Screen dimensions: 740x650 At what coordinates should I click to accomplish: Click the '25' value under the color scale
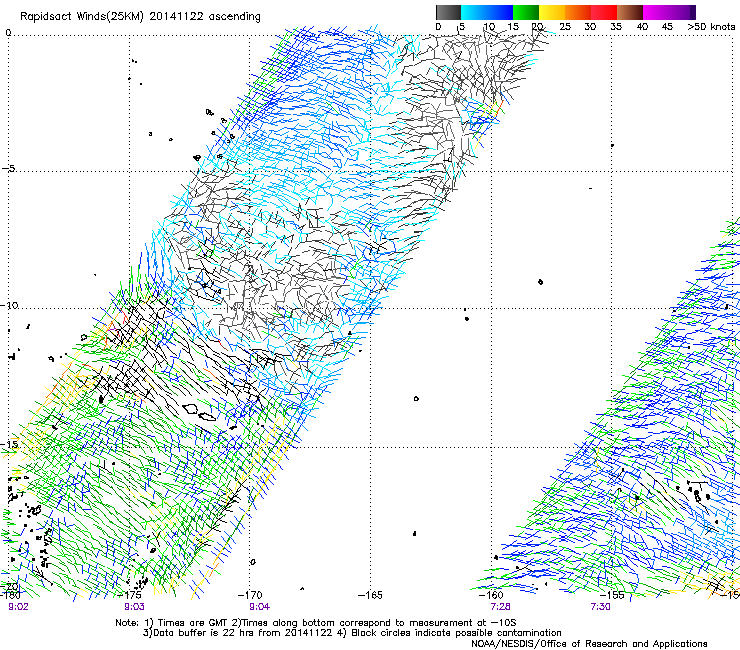point(565,27)
